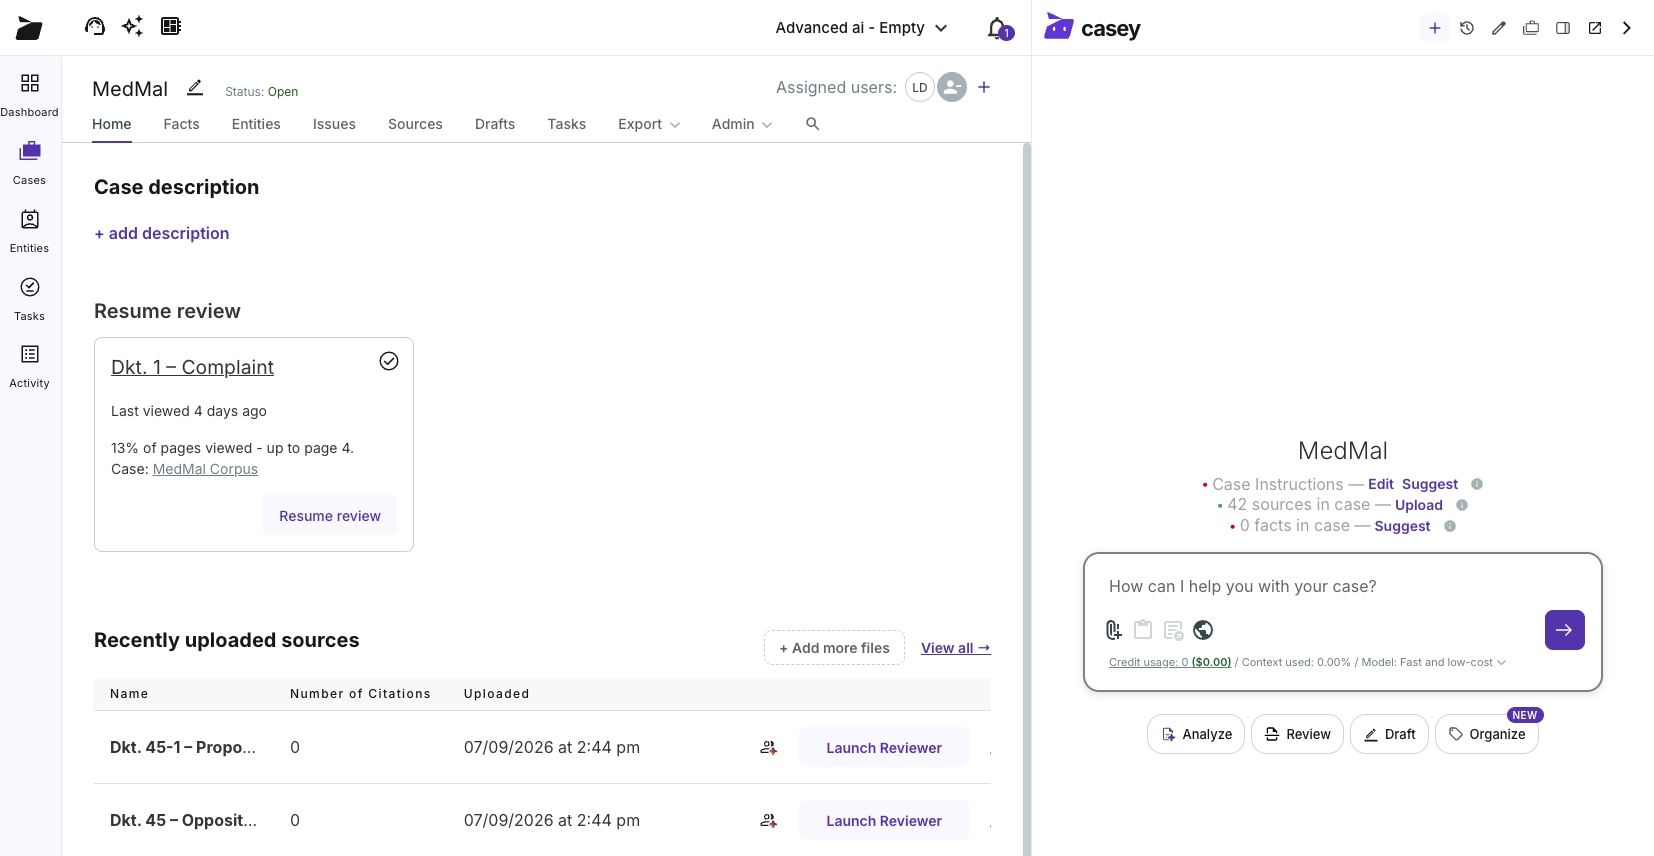The height and width of the screenshot is (856, 1654).
Task: Expand the Export menu
Action: 649,124
